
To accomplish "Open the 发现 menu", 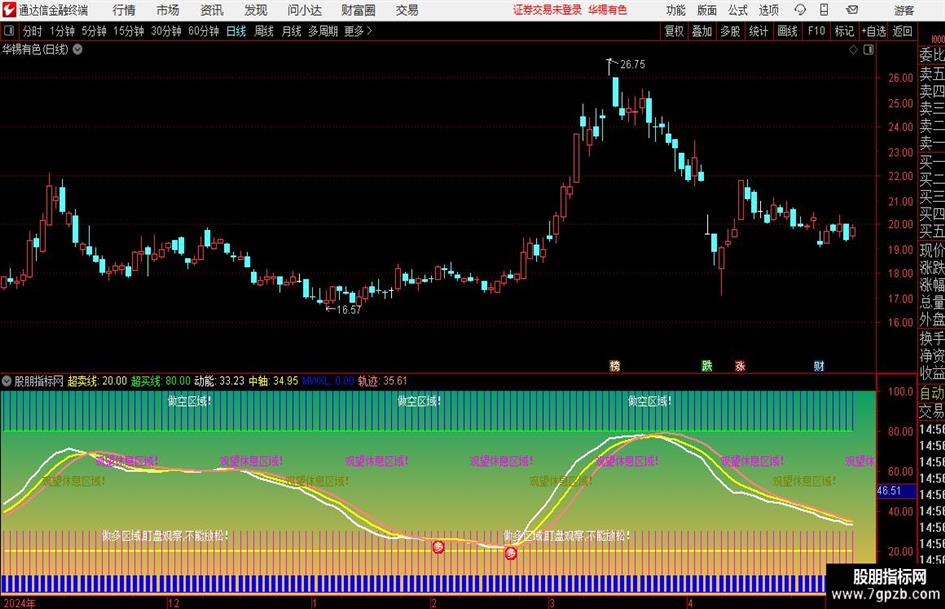I will [256, 10].
